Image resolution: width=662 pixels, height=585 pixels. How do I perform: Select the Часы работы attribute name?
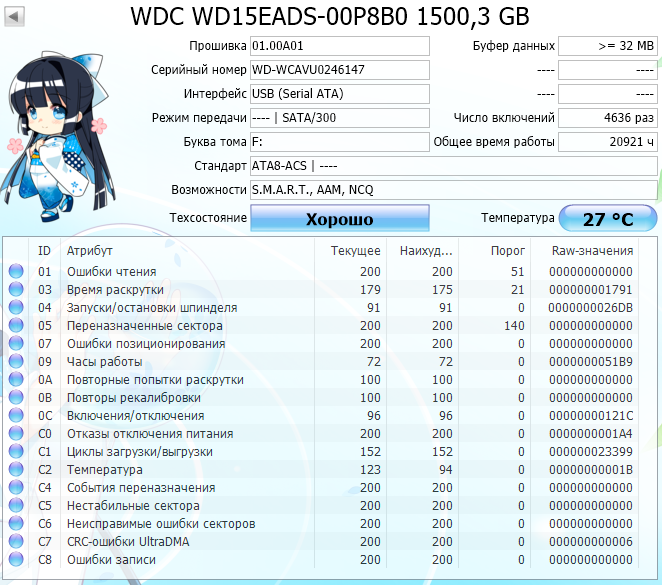(104, 362)
